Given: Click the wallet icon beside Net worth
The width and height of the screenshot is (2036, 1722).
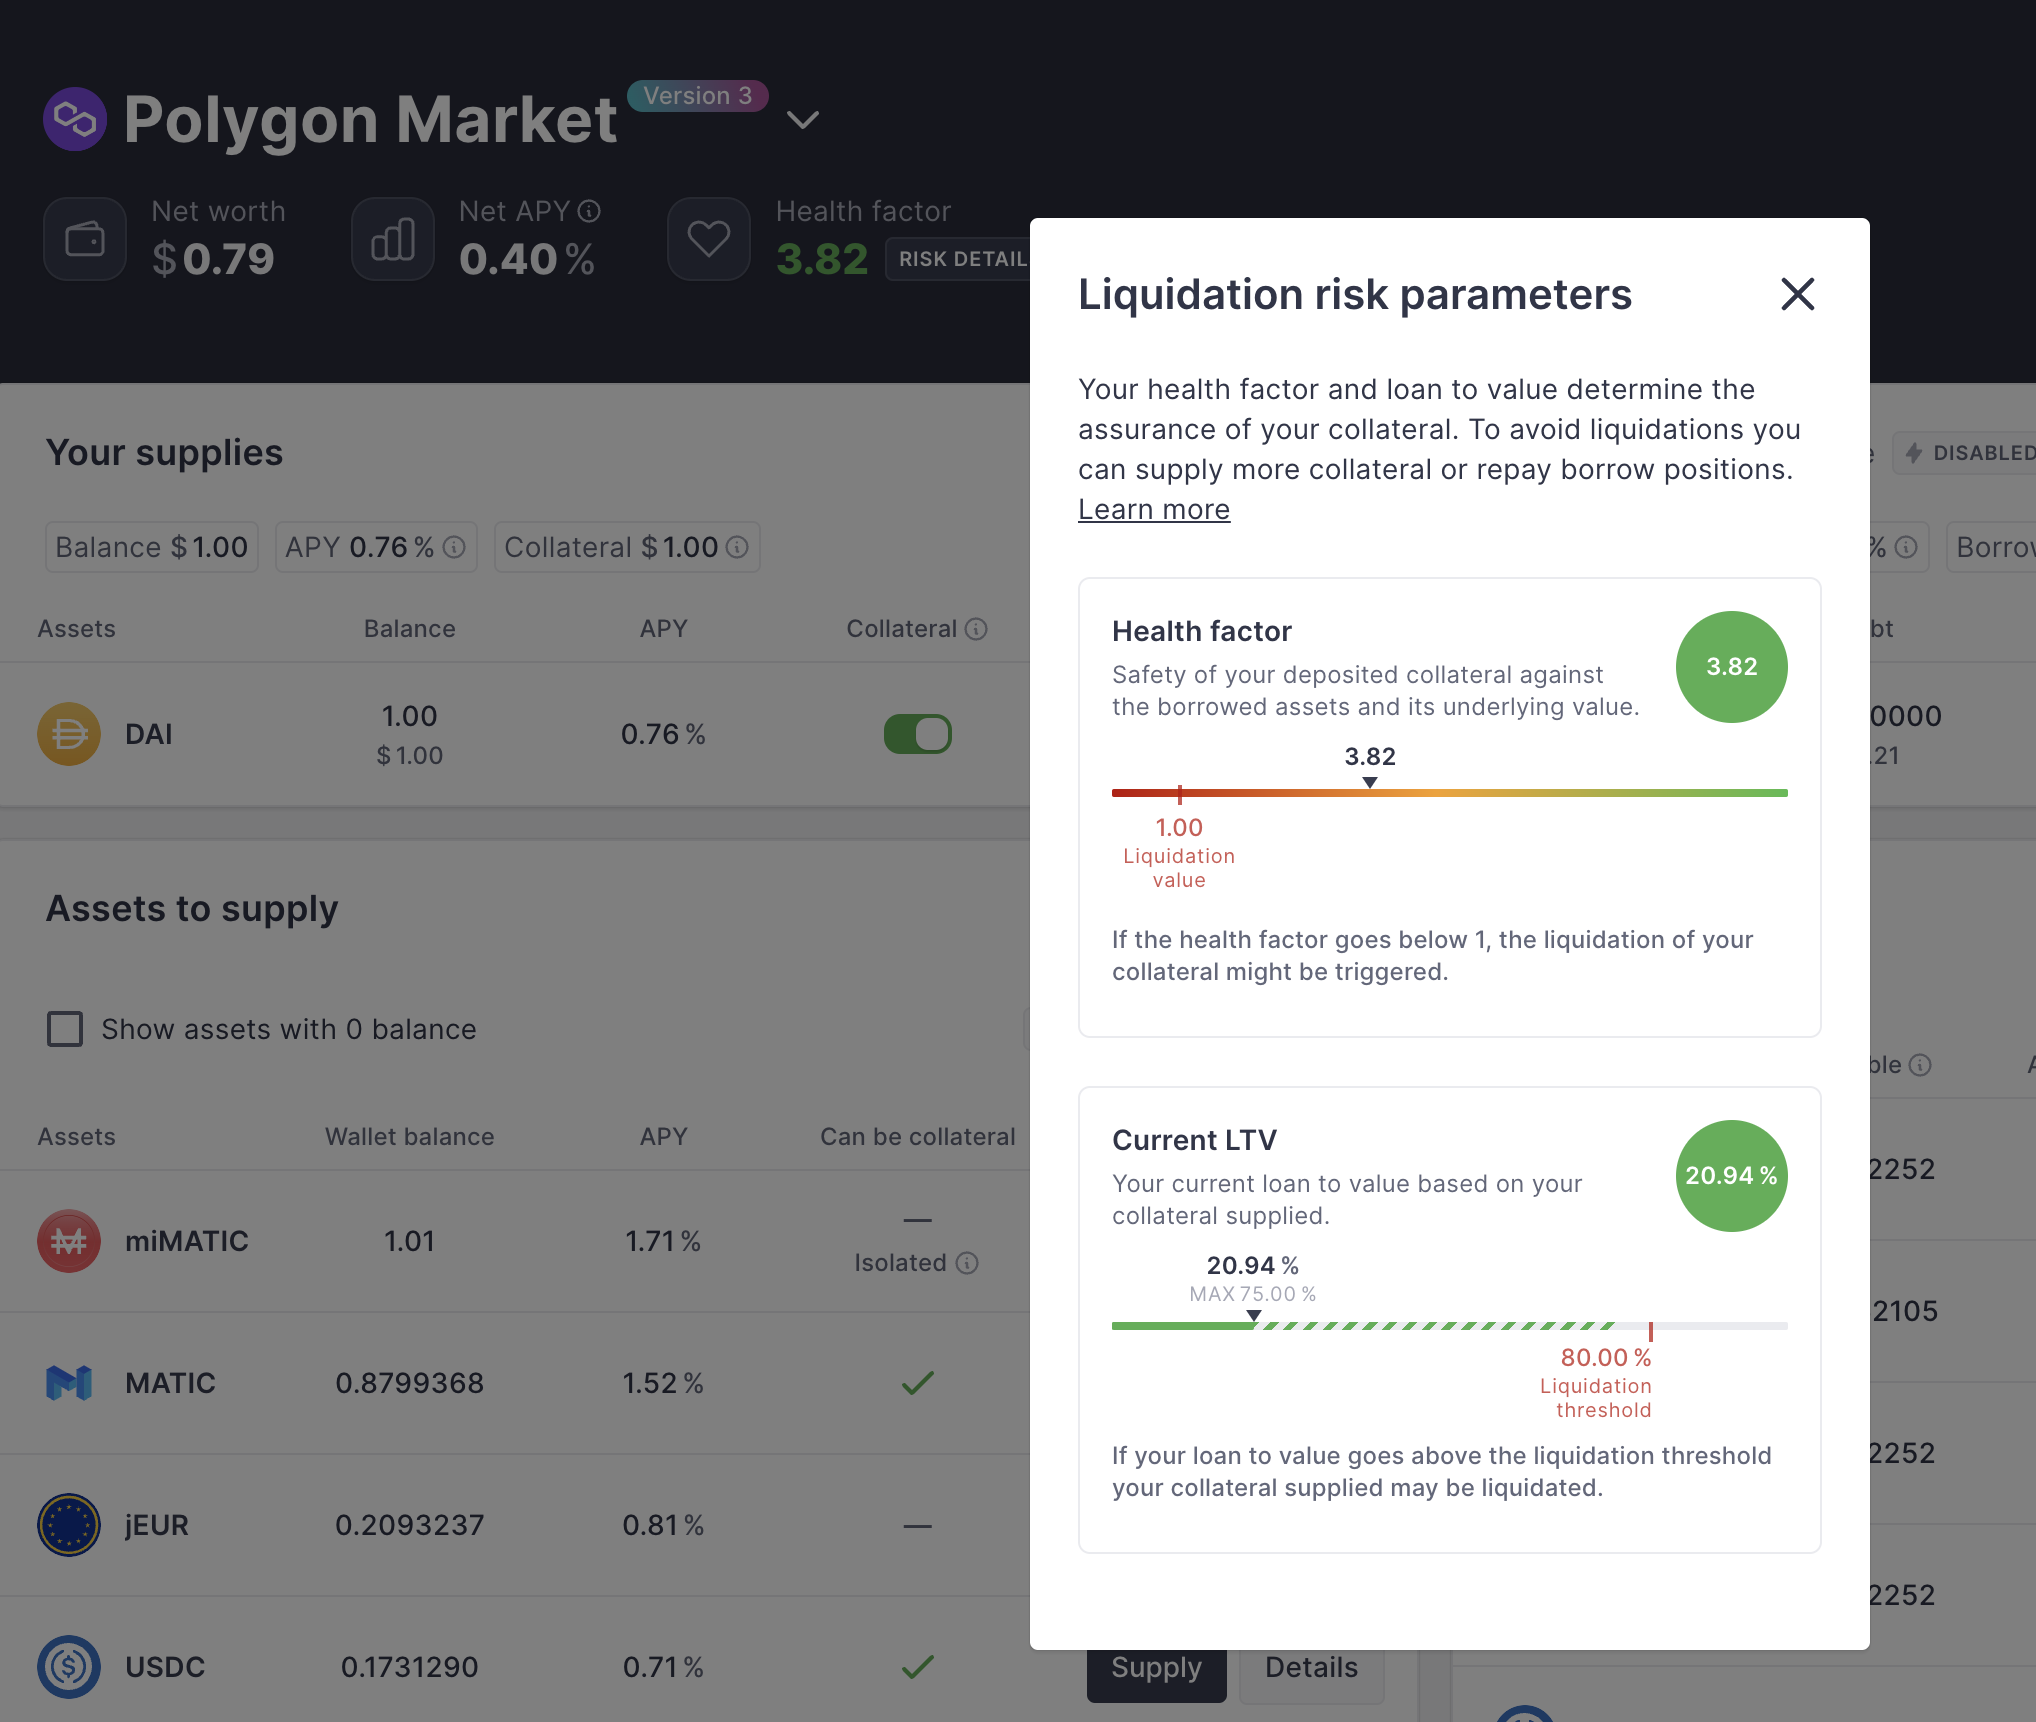Looking at the screenshot, I should pyautogui.click(x=85, y=238).
